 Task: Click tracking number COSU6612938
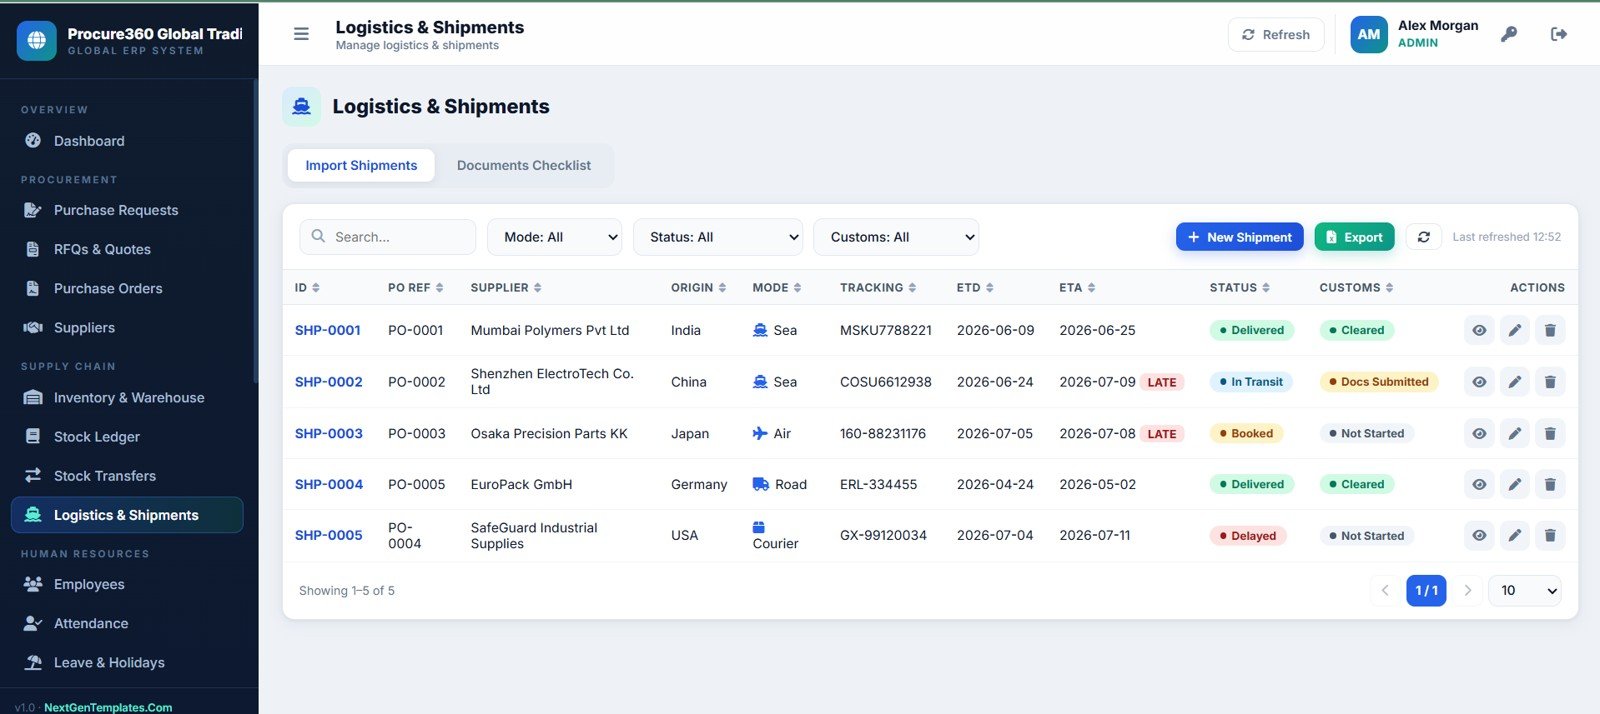(x=886, y=382)
